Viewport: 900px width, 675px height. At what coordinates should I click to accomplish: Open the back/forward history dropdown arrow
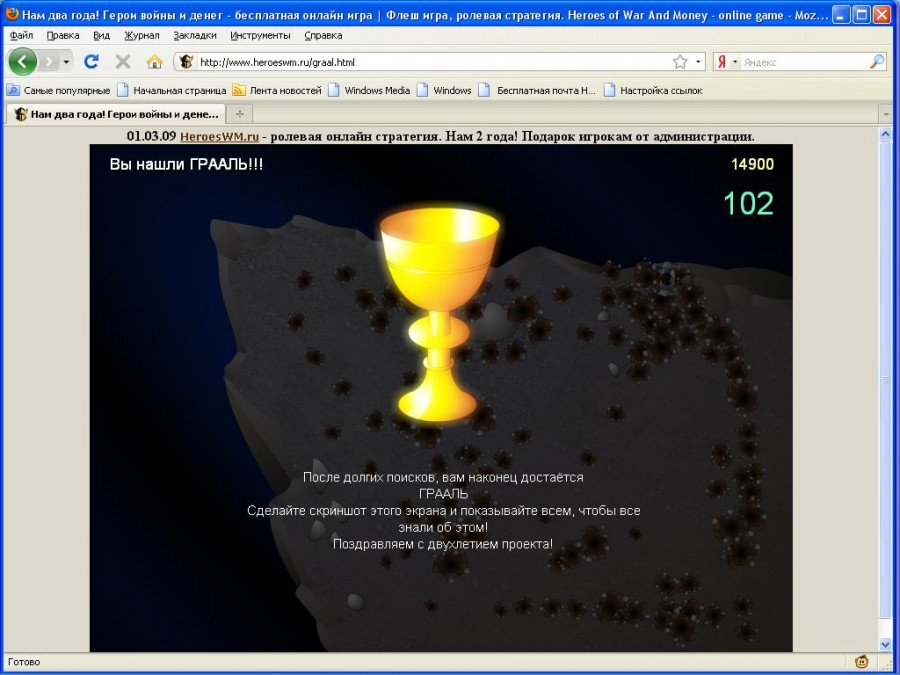click(x=67, y=61)
